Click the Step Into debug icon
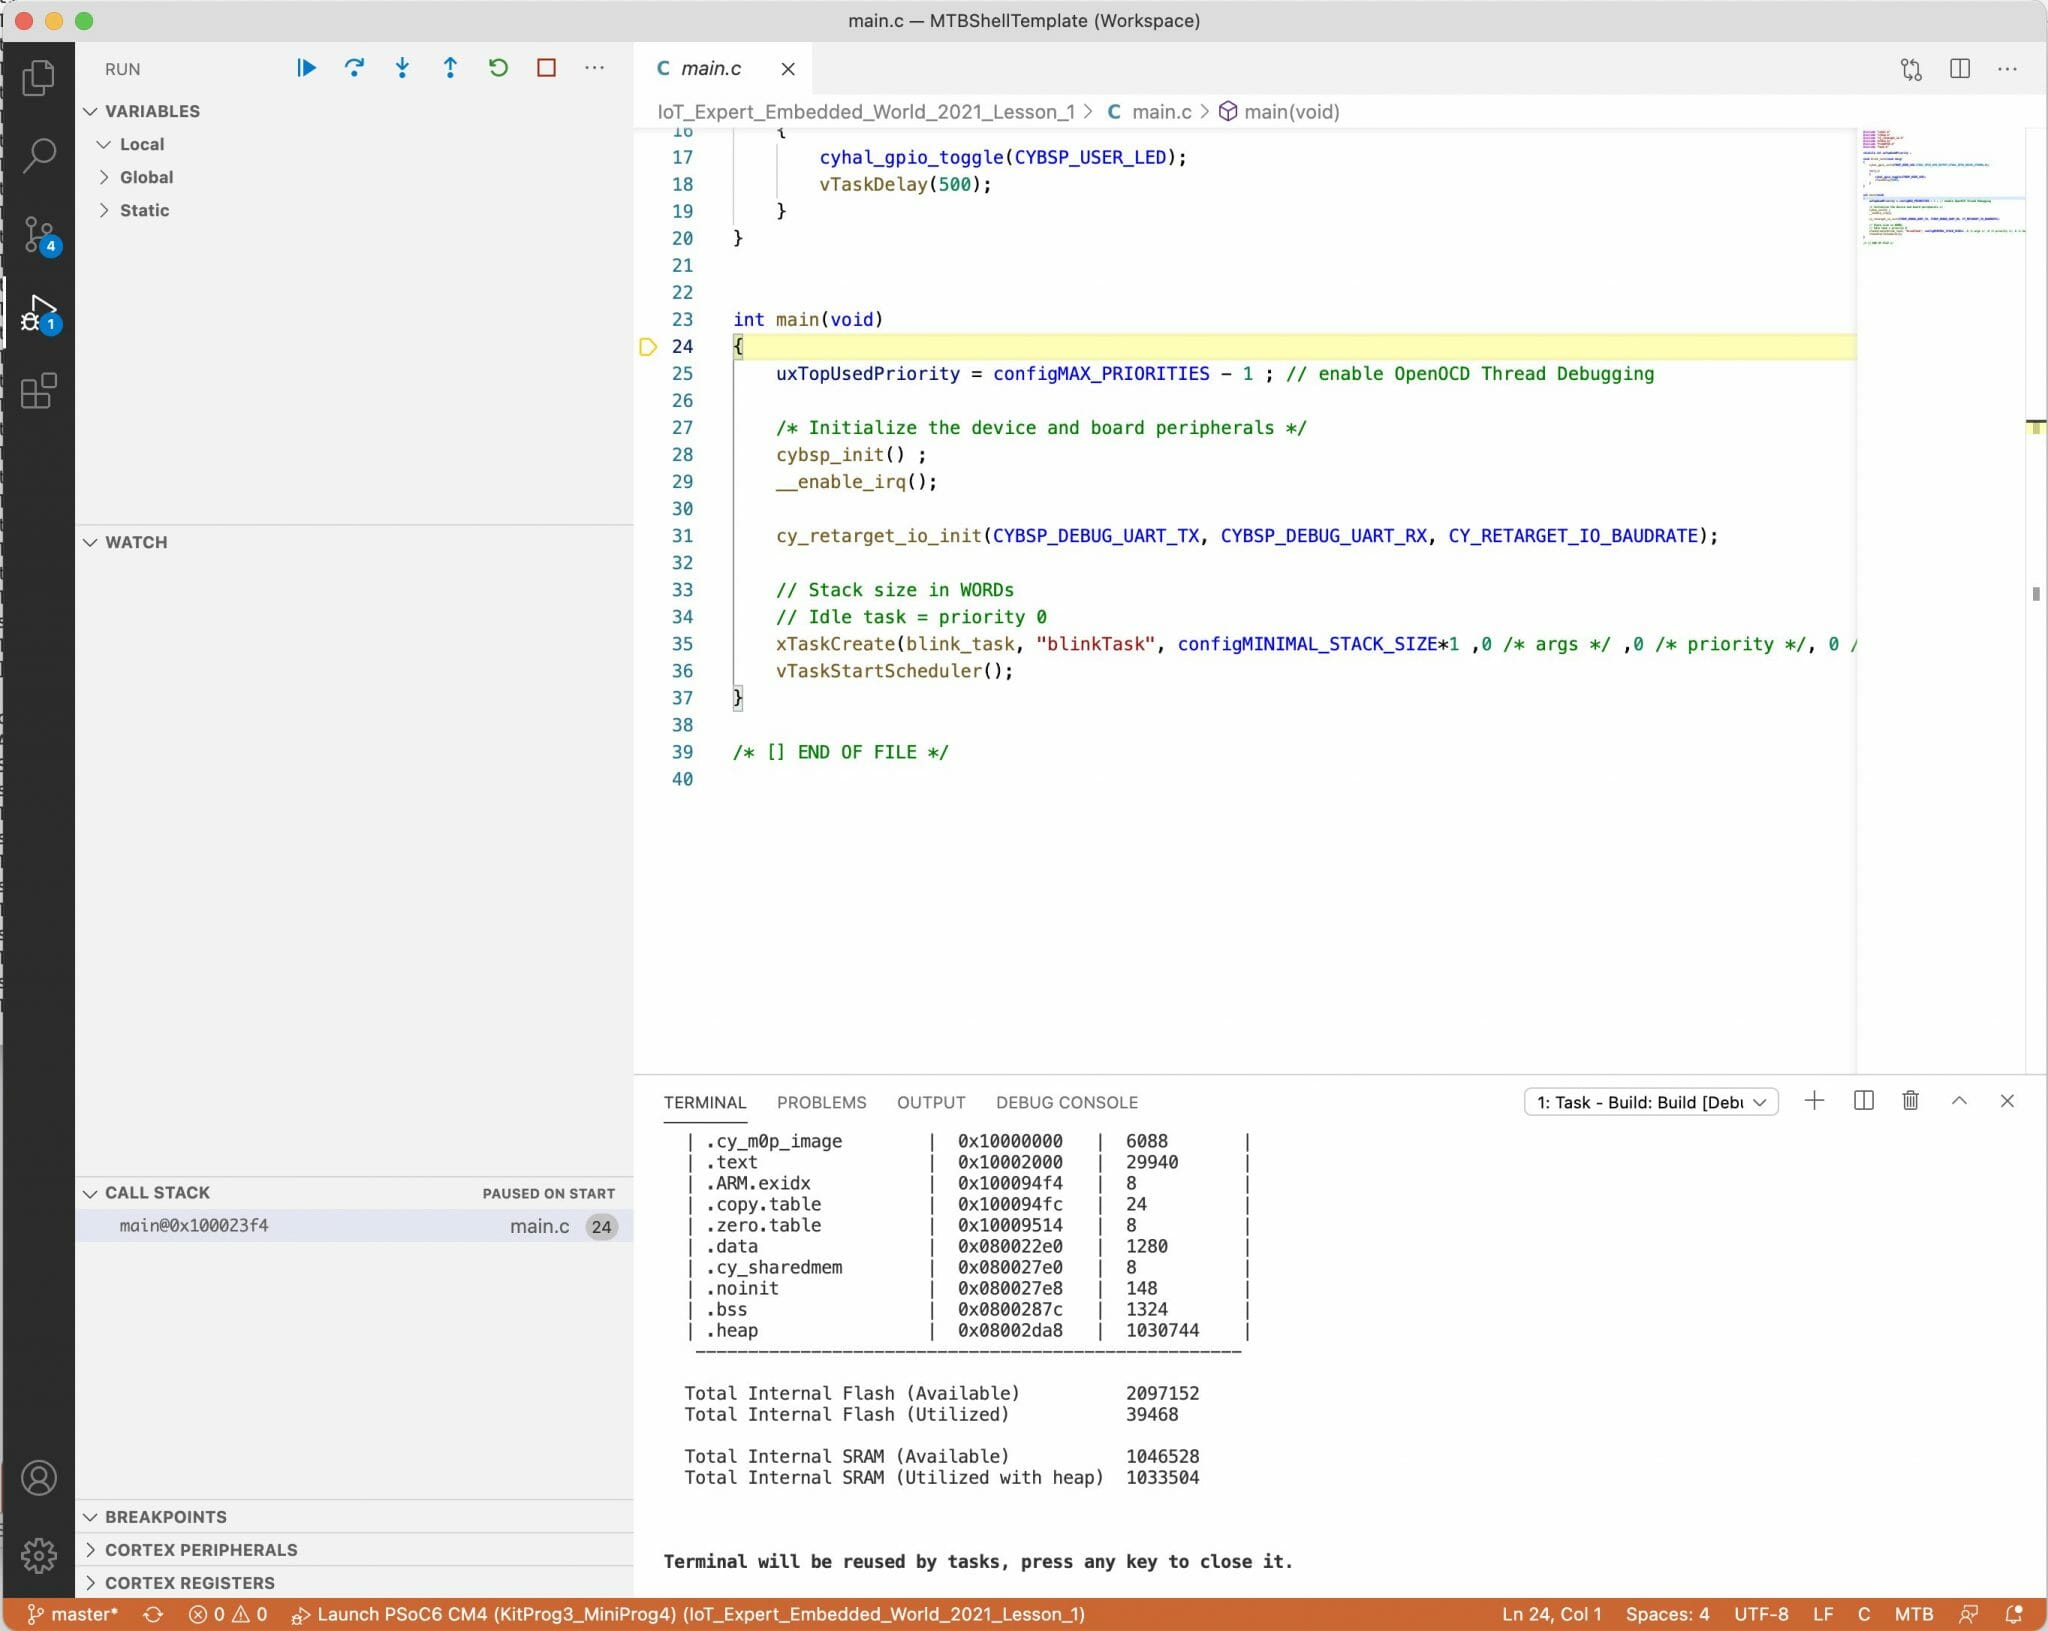Image resolution: width=2048 pixels, height=1631 pixels. tap(403, 68)
